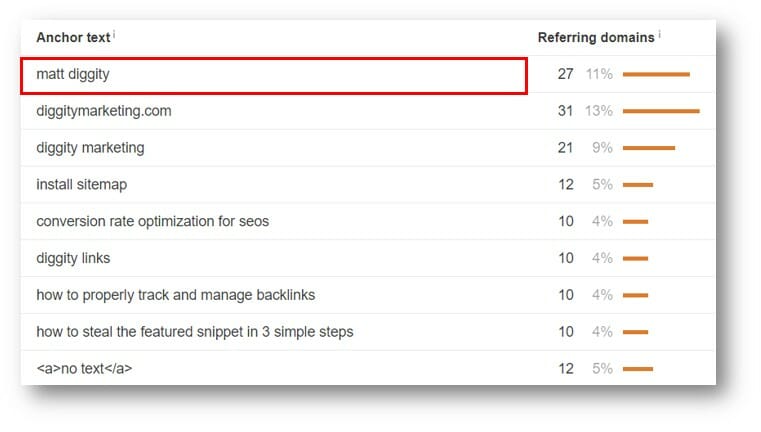The image size is (761, 432).
Task: Select the highlighted "matt diggity" anchor
Action: point(74,74)
